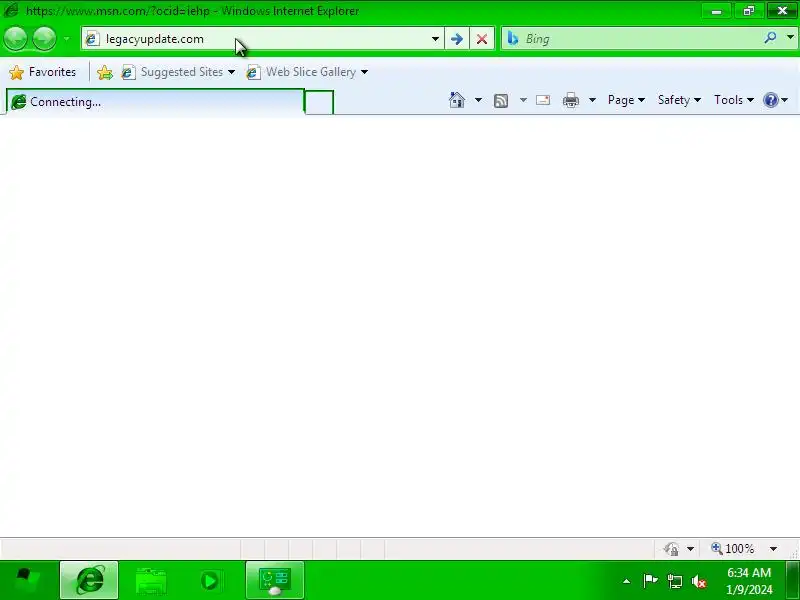Expand the Home button dropdown arrow
Image resolution: width=800 pixels, height=600 pixels.
click(478, 100)
